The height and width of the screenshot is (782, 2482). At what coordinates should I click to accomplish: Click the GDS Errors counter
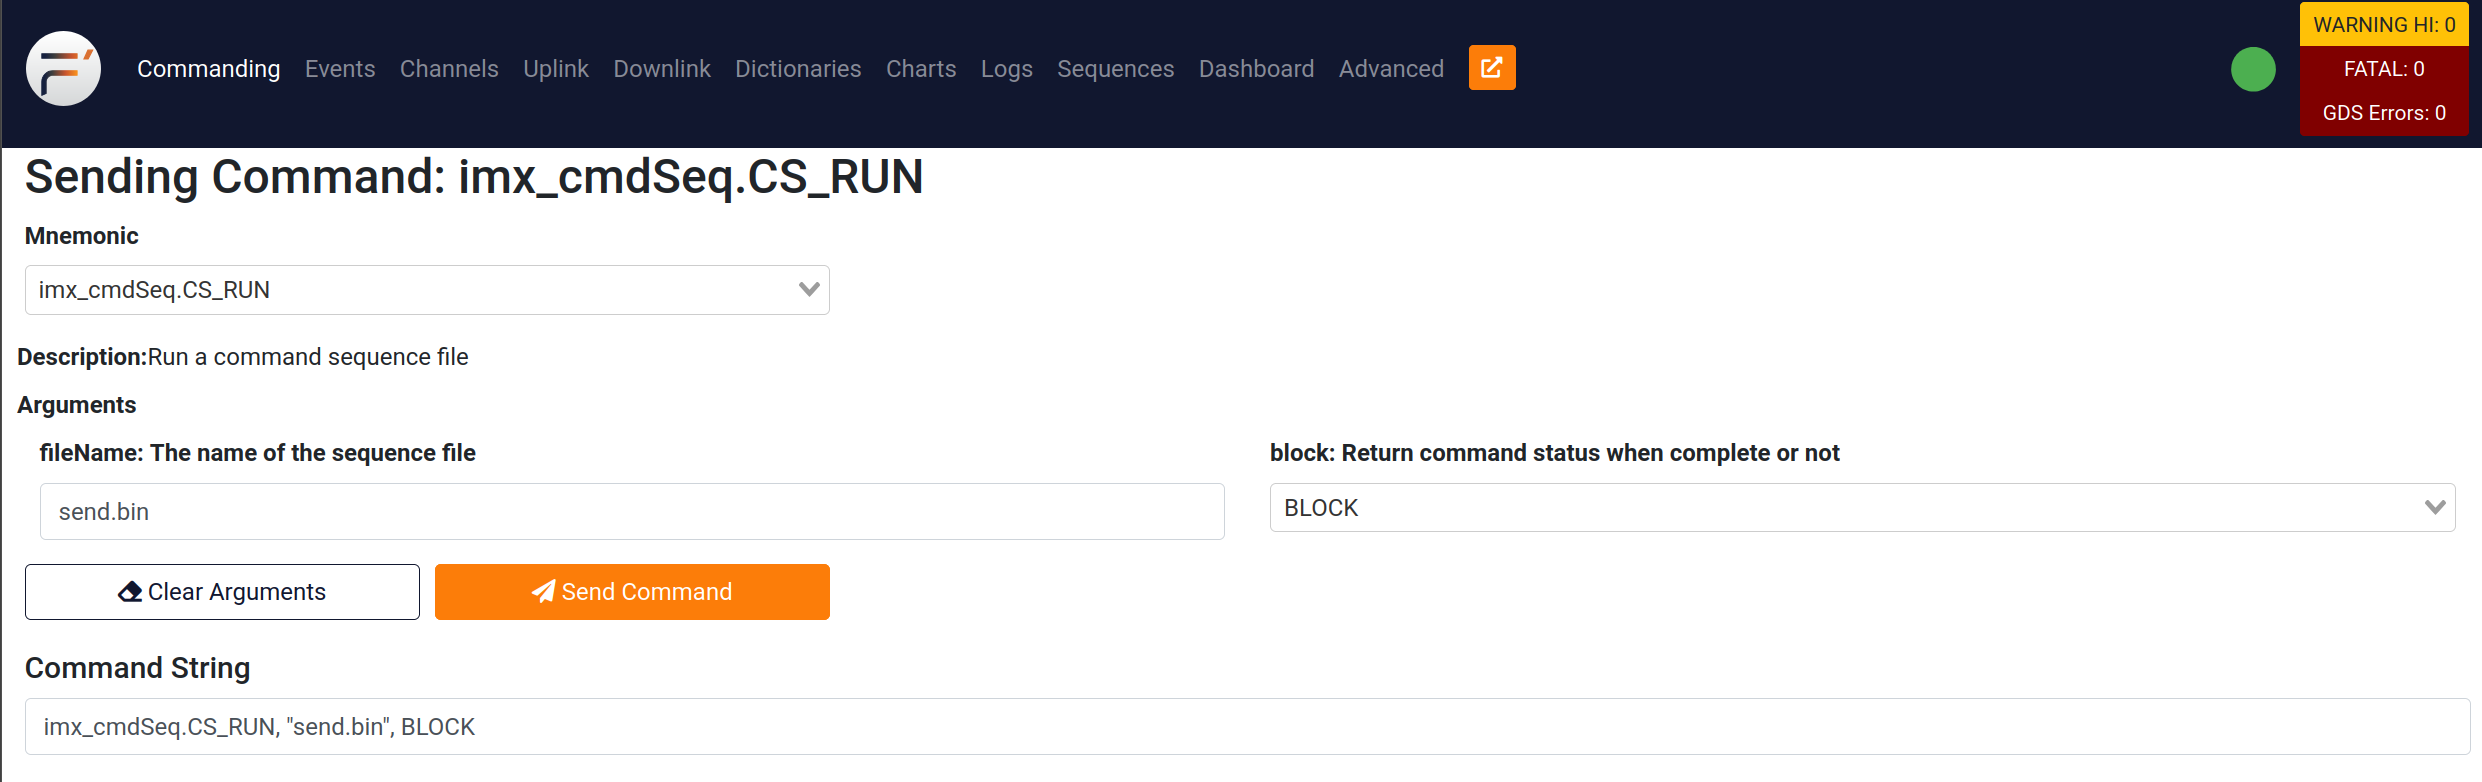tap(2384, 113)
